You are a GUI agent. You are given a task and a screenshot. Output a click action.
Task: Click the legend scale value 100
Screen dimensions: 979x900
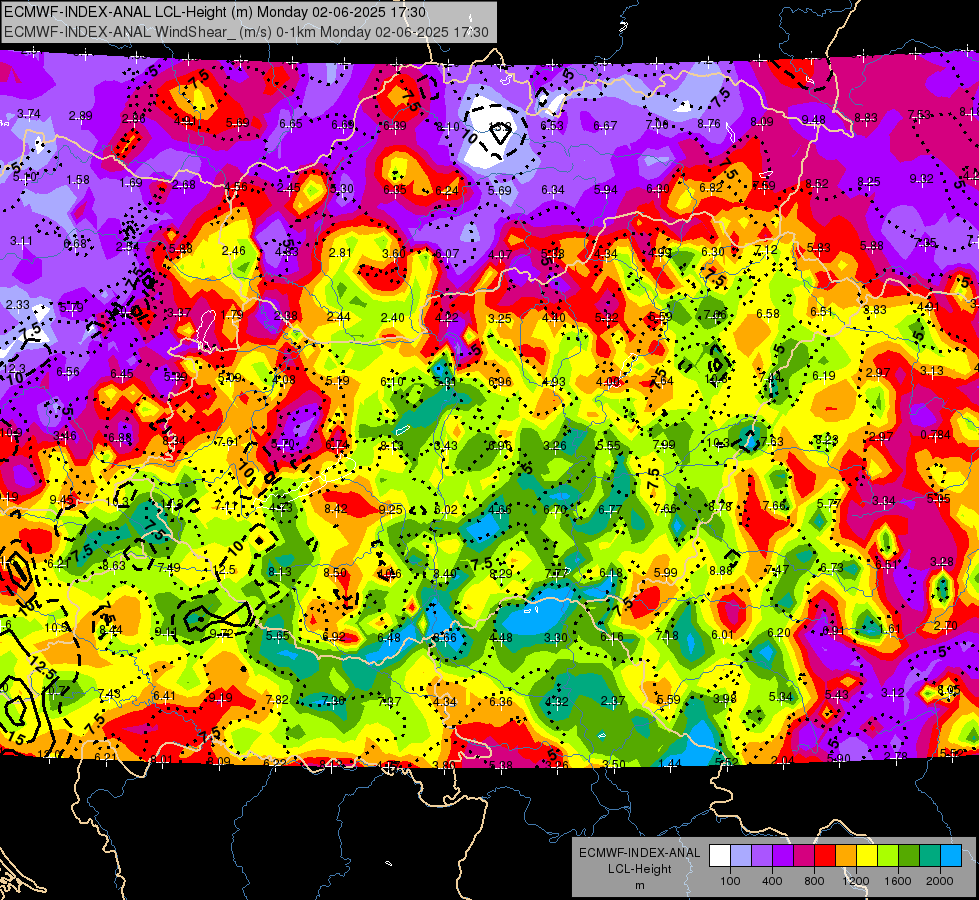click(x=730, y=881)
